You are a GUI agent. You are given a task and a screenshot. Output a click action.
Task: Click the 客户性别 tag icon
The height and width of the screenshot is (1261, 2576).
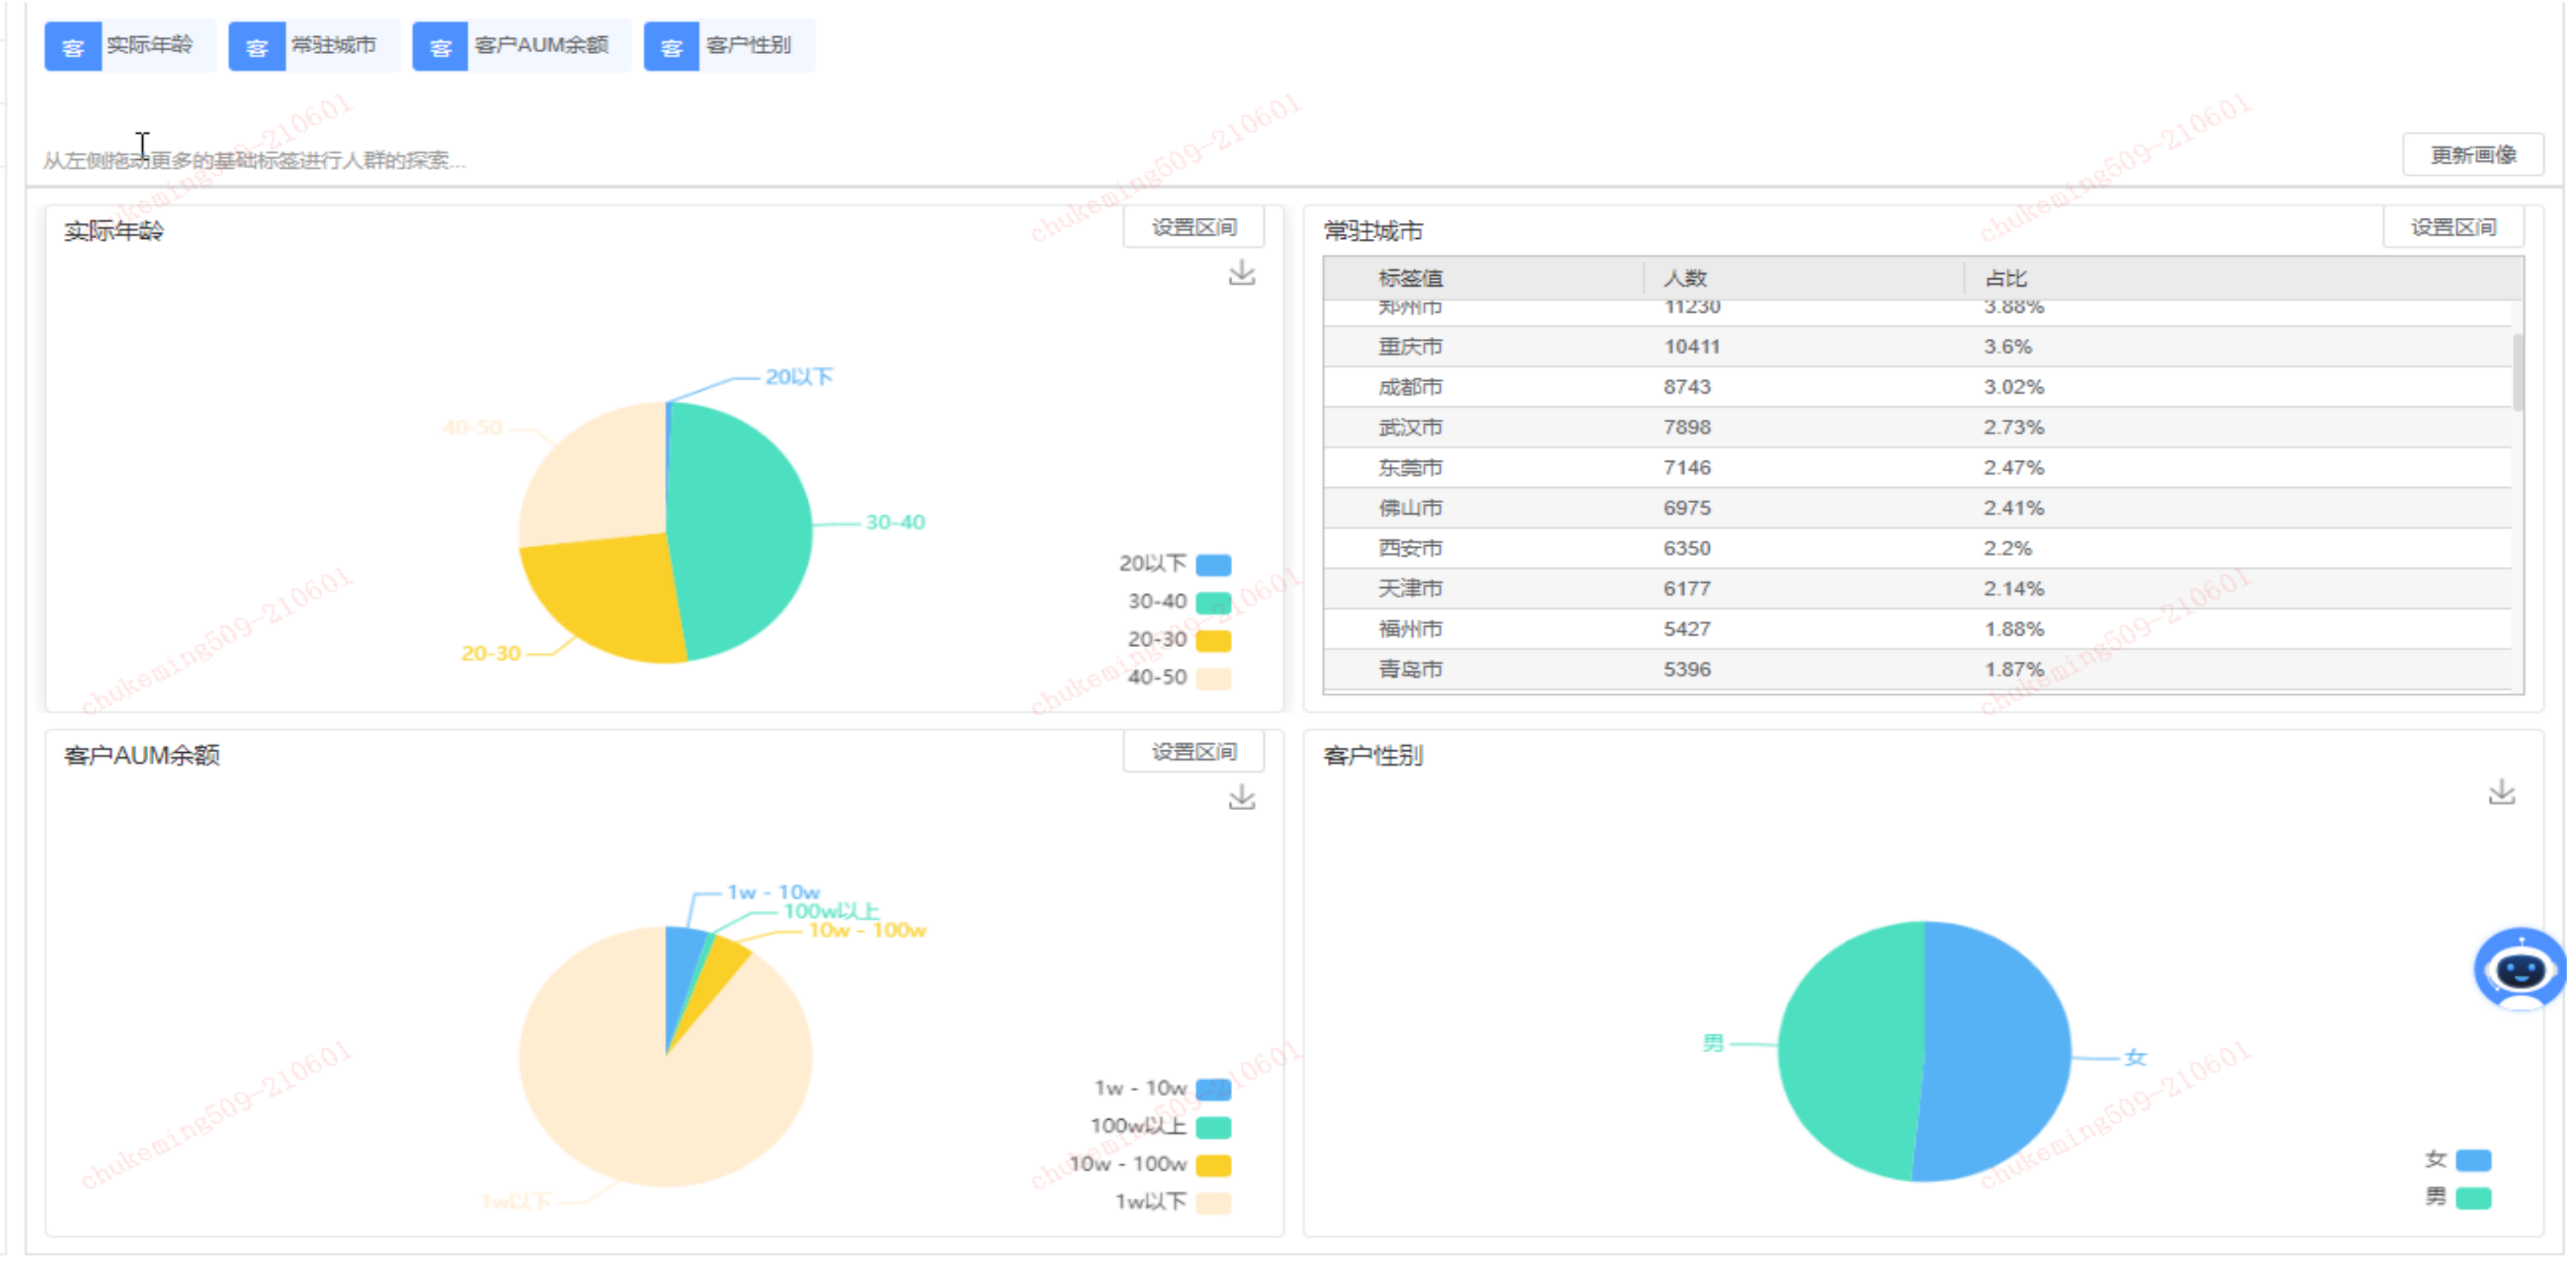click(x=671, y=46)
